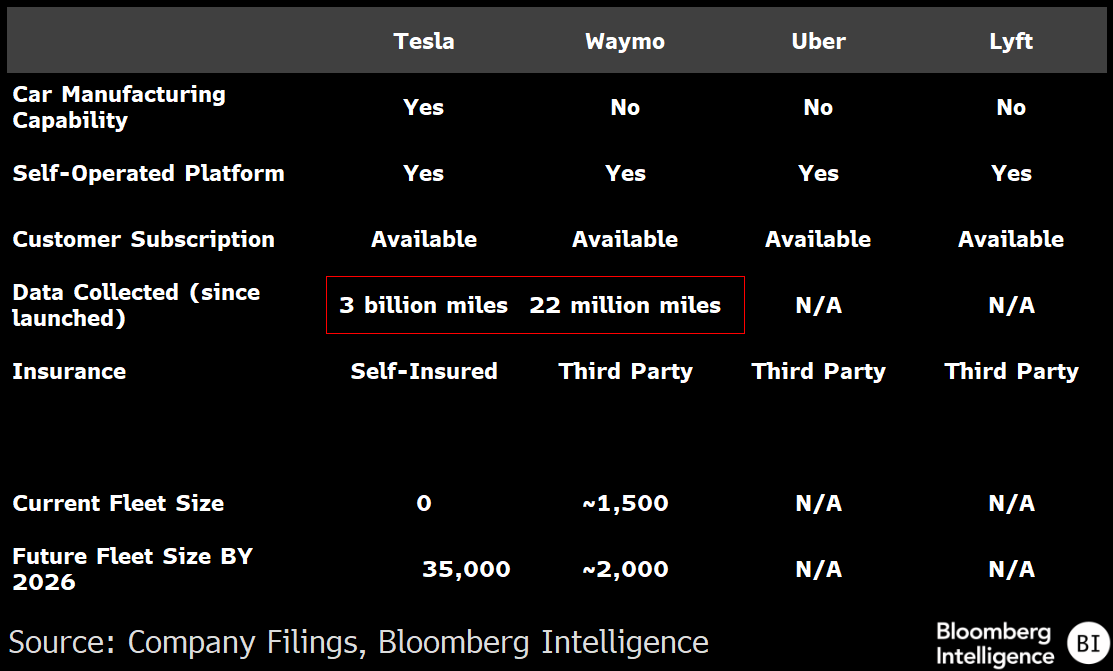Click the Future Fleet Size BY 2026 label

coord(132,569)
